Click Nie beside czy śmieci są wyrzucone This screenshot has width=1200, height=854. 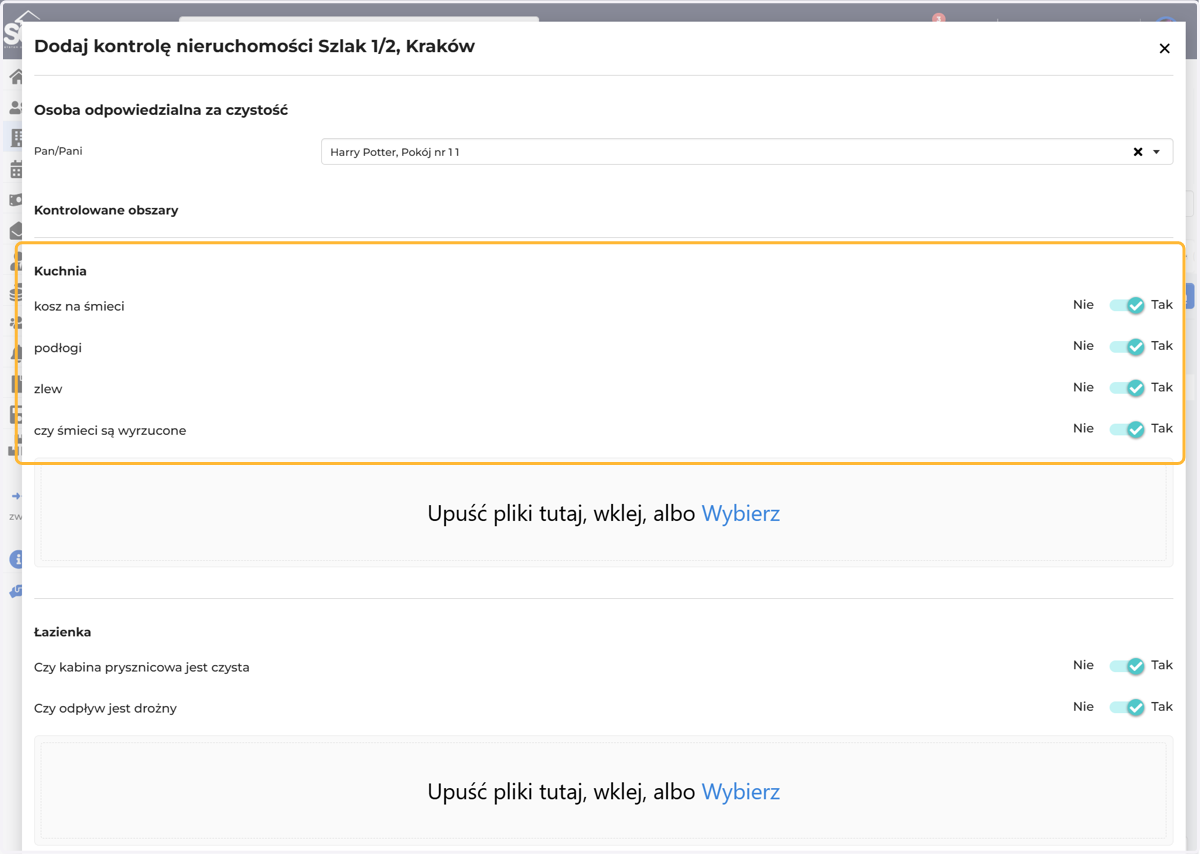pyautogui.click(x=1083, y=428)
